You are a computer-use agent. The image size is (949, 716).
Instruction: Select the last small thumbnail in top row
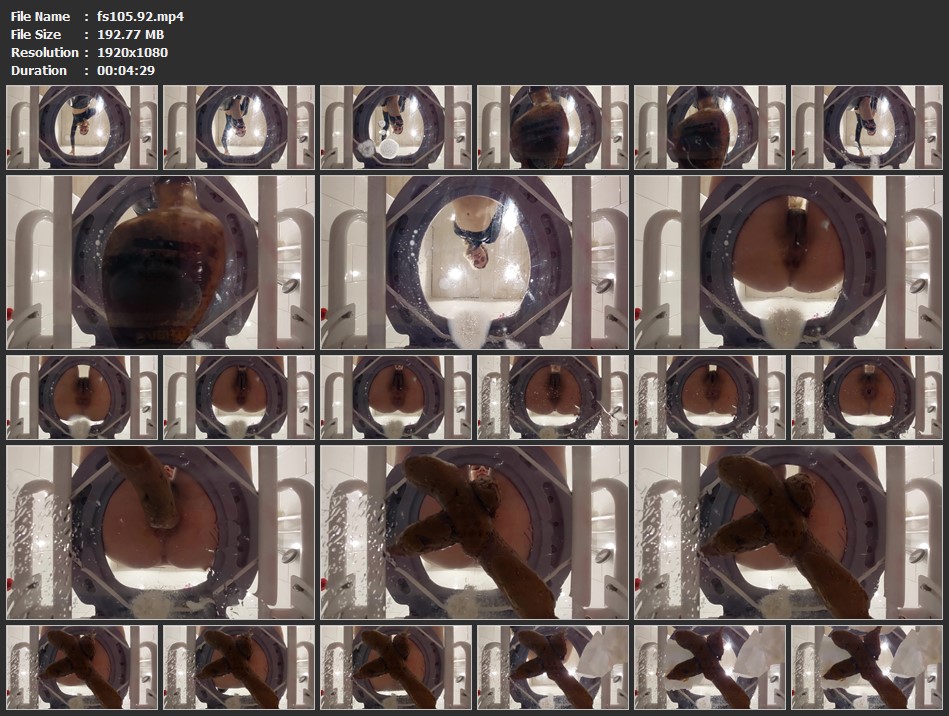[x=867, y=127]
